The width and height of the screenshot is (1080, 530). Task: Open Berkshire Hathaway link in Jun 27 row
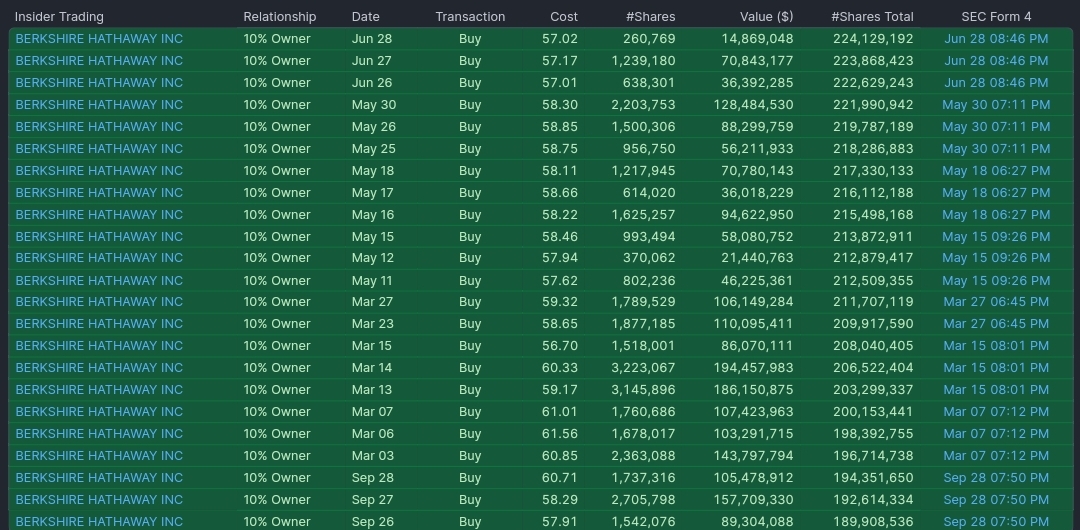pyautogui.click(x=99, y=61)
